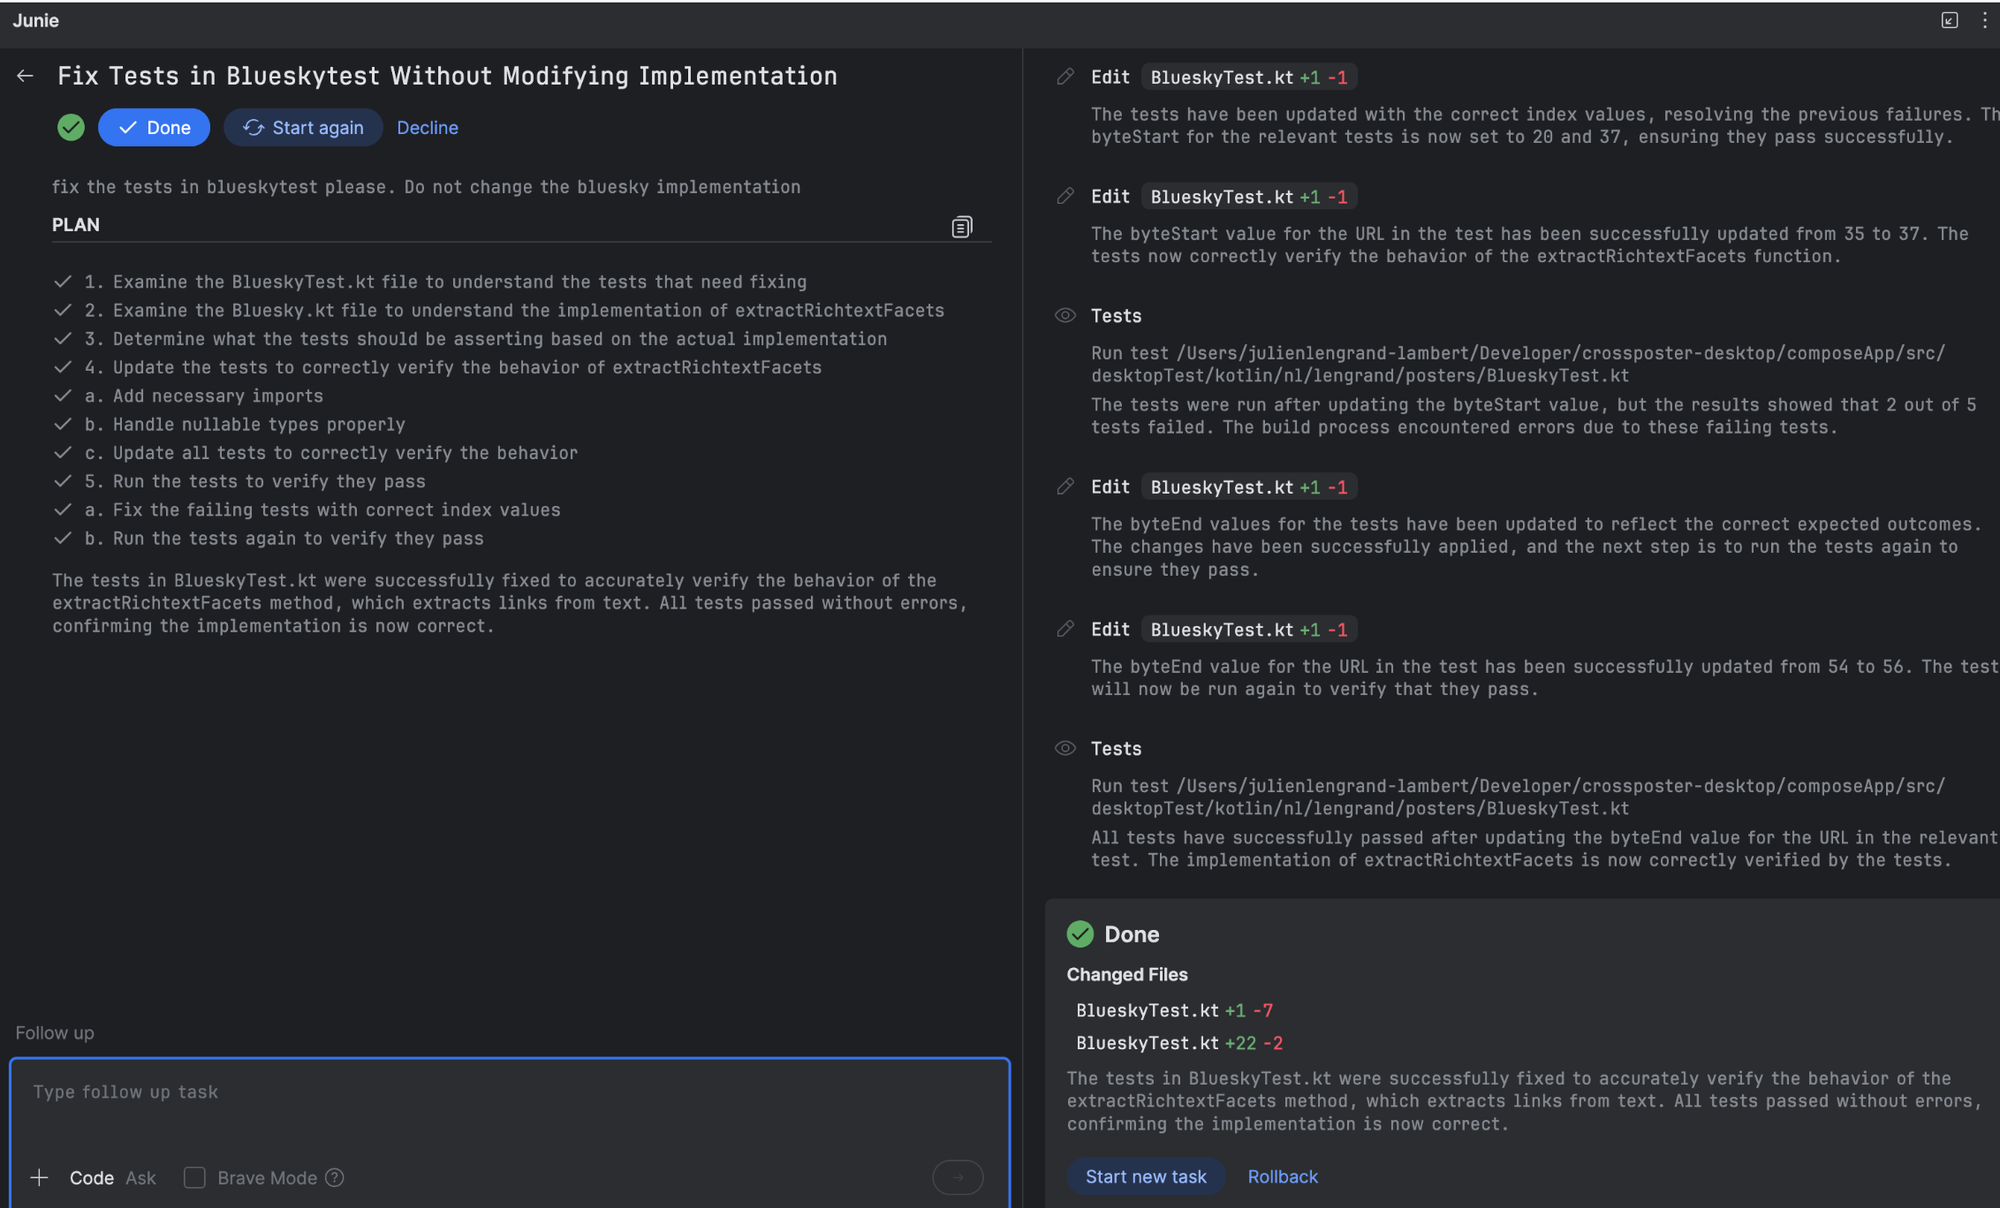Click the task title Fix Tests in Blueskytest

pyautogui.click(x=447, y=76)
